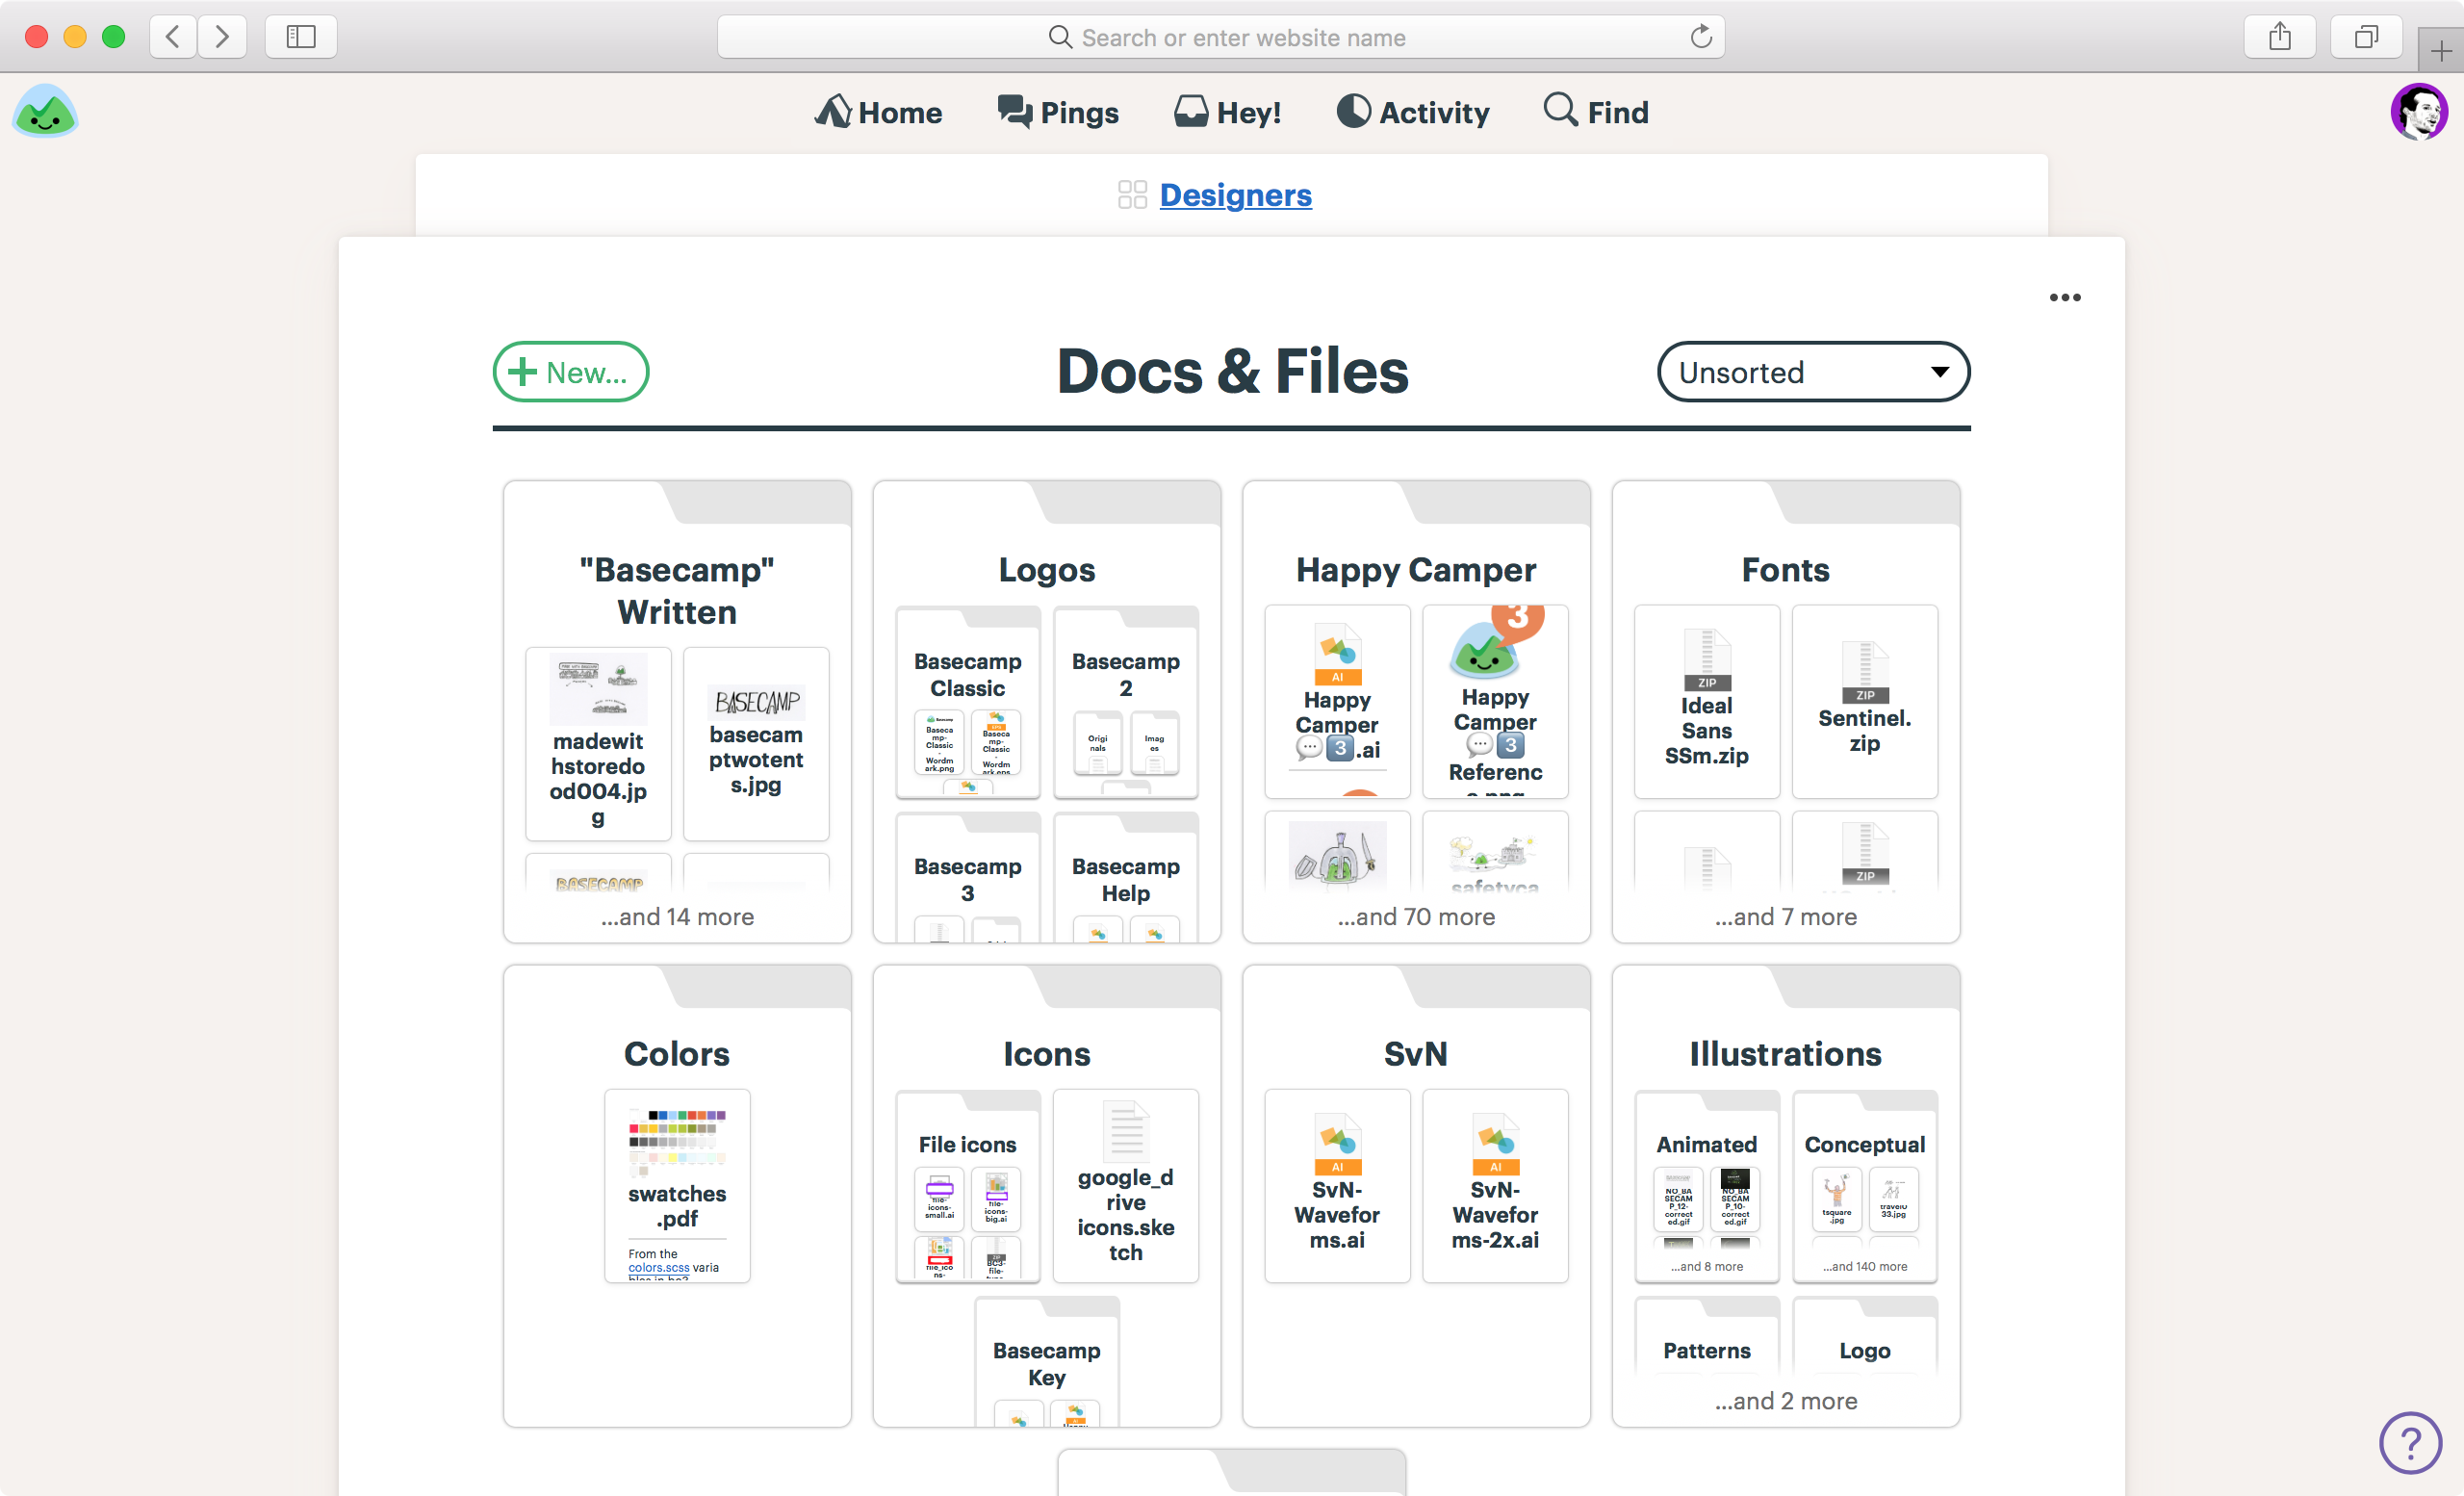Click the Basecamp logo icon
2464x1496 pixels.
[45, 111]
